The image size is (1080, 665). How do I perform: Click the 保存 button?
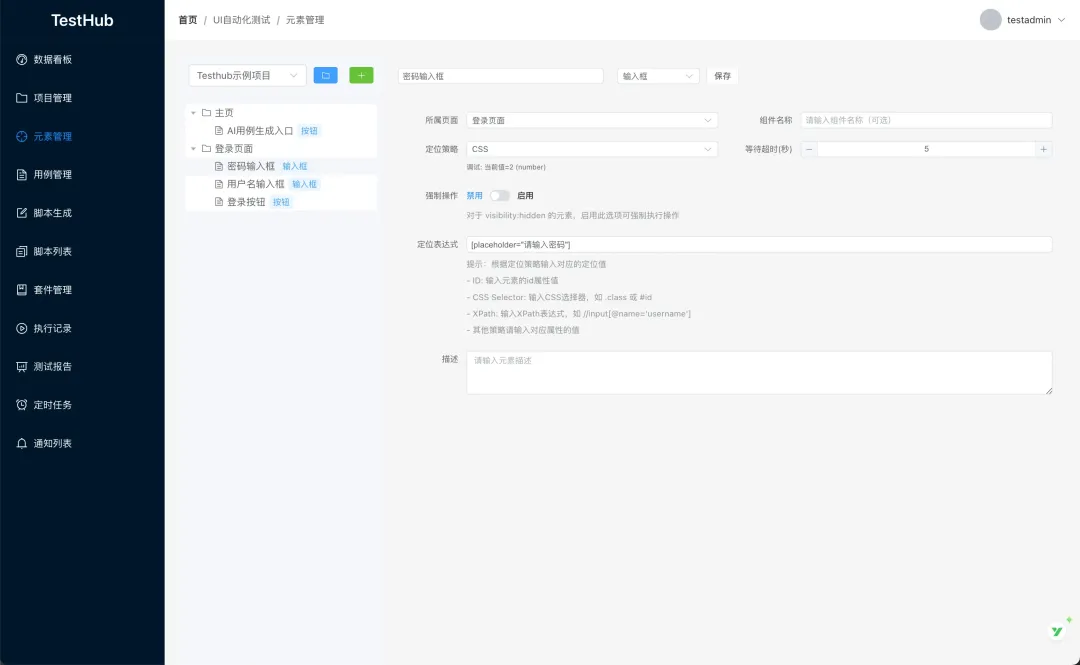(x=722, y=75)
